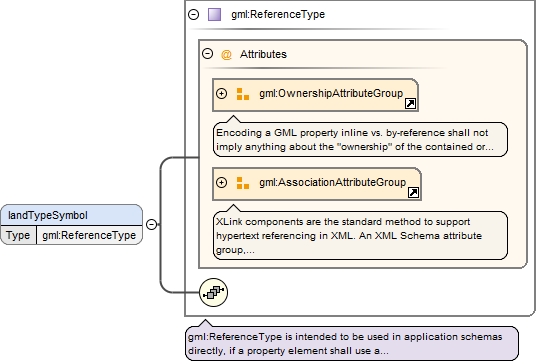
Task: Select the sequence compositor circle icon
Action: click(x=213, y=292)
